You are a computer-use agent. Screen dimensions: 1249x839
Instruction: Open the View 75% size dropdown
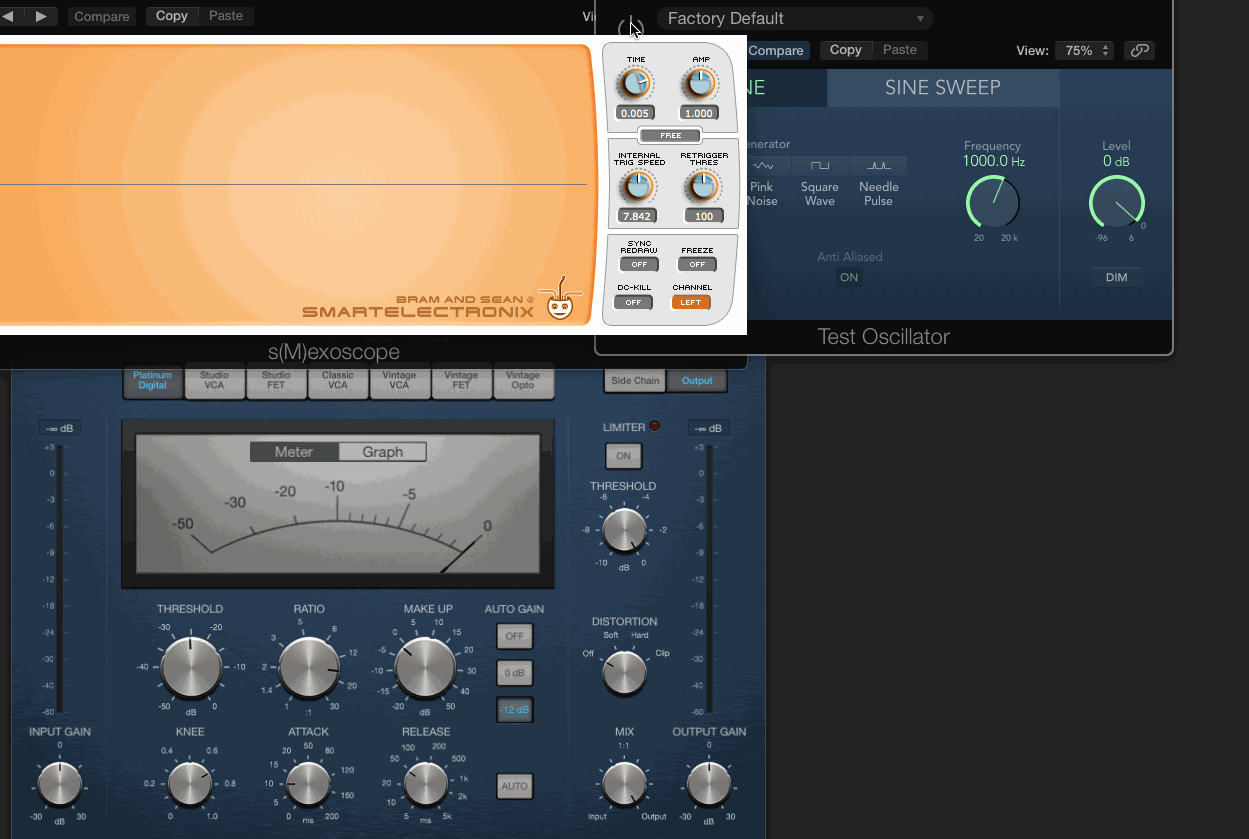coord(1084,50)
